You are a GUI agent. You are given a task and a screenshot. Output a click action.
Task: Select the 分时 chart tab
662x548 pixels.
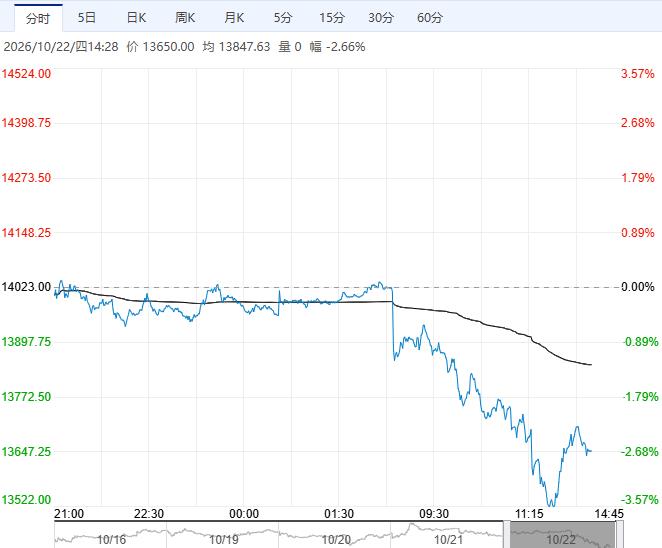pyautogui.click(x=38, y=18)
